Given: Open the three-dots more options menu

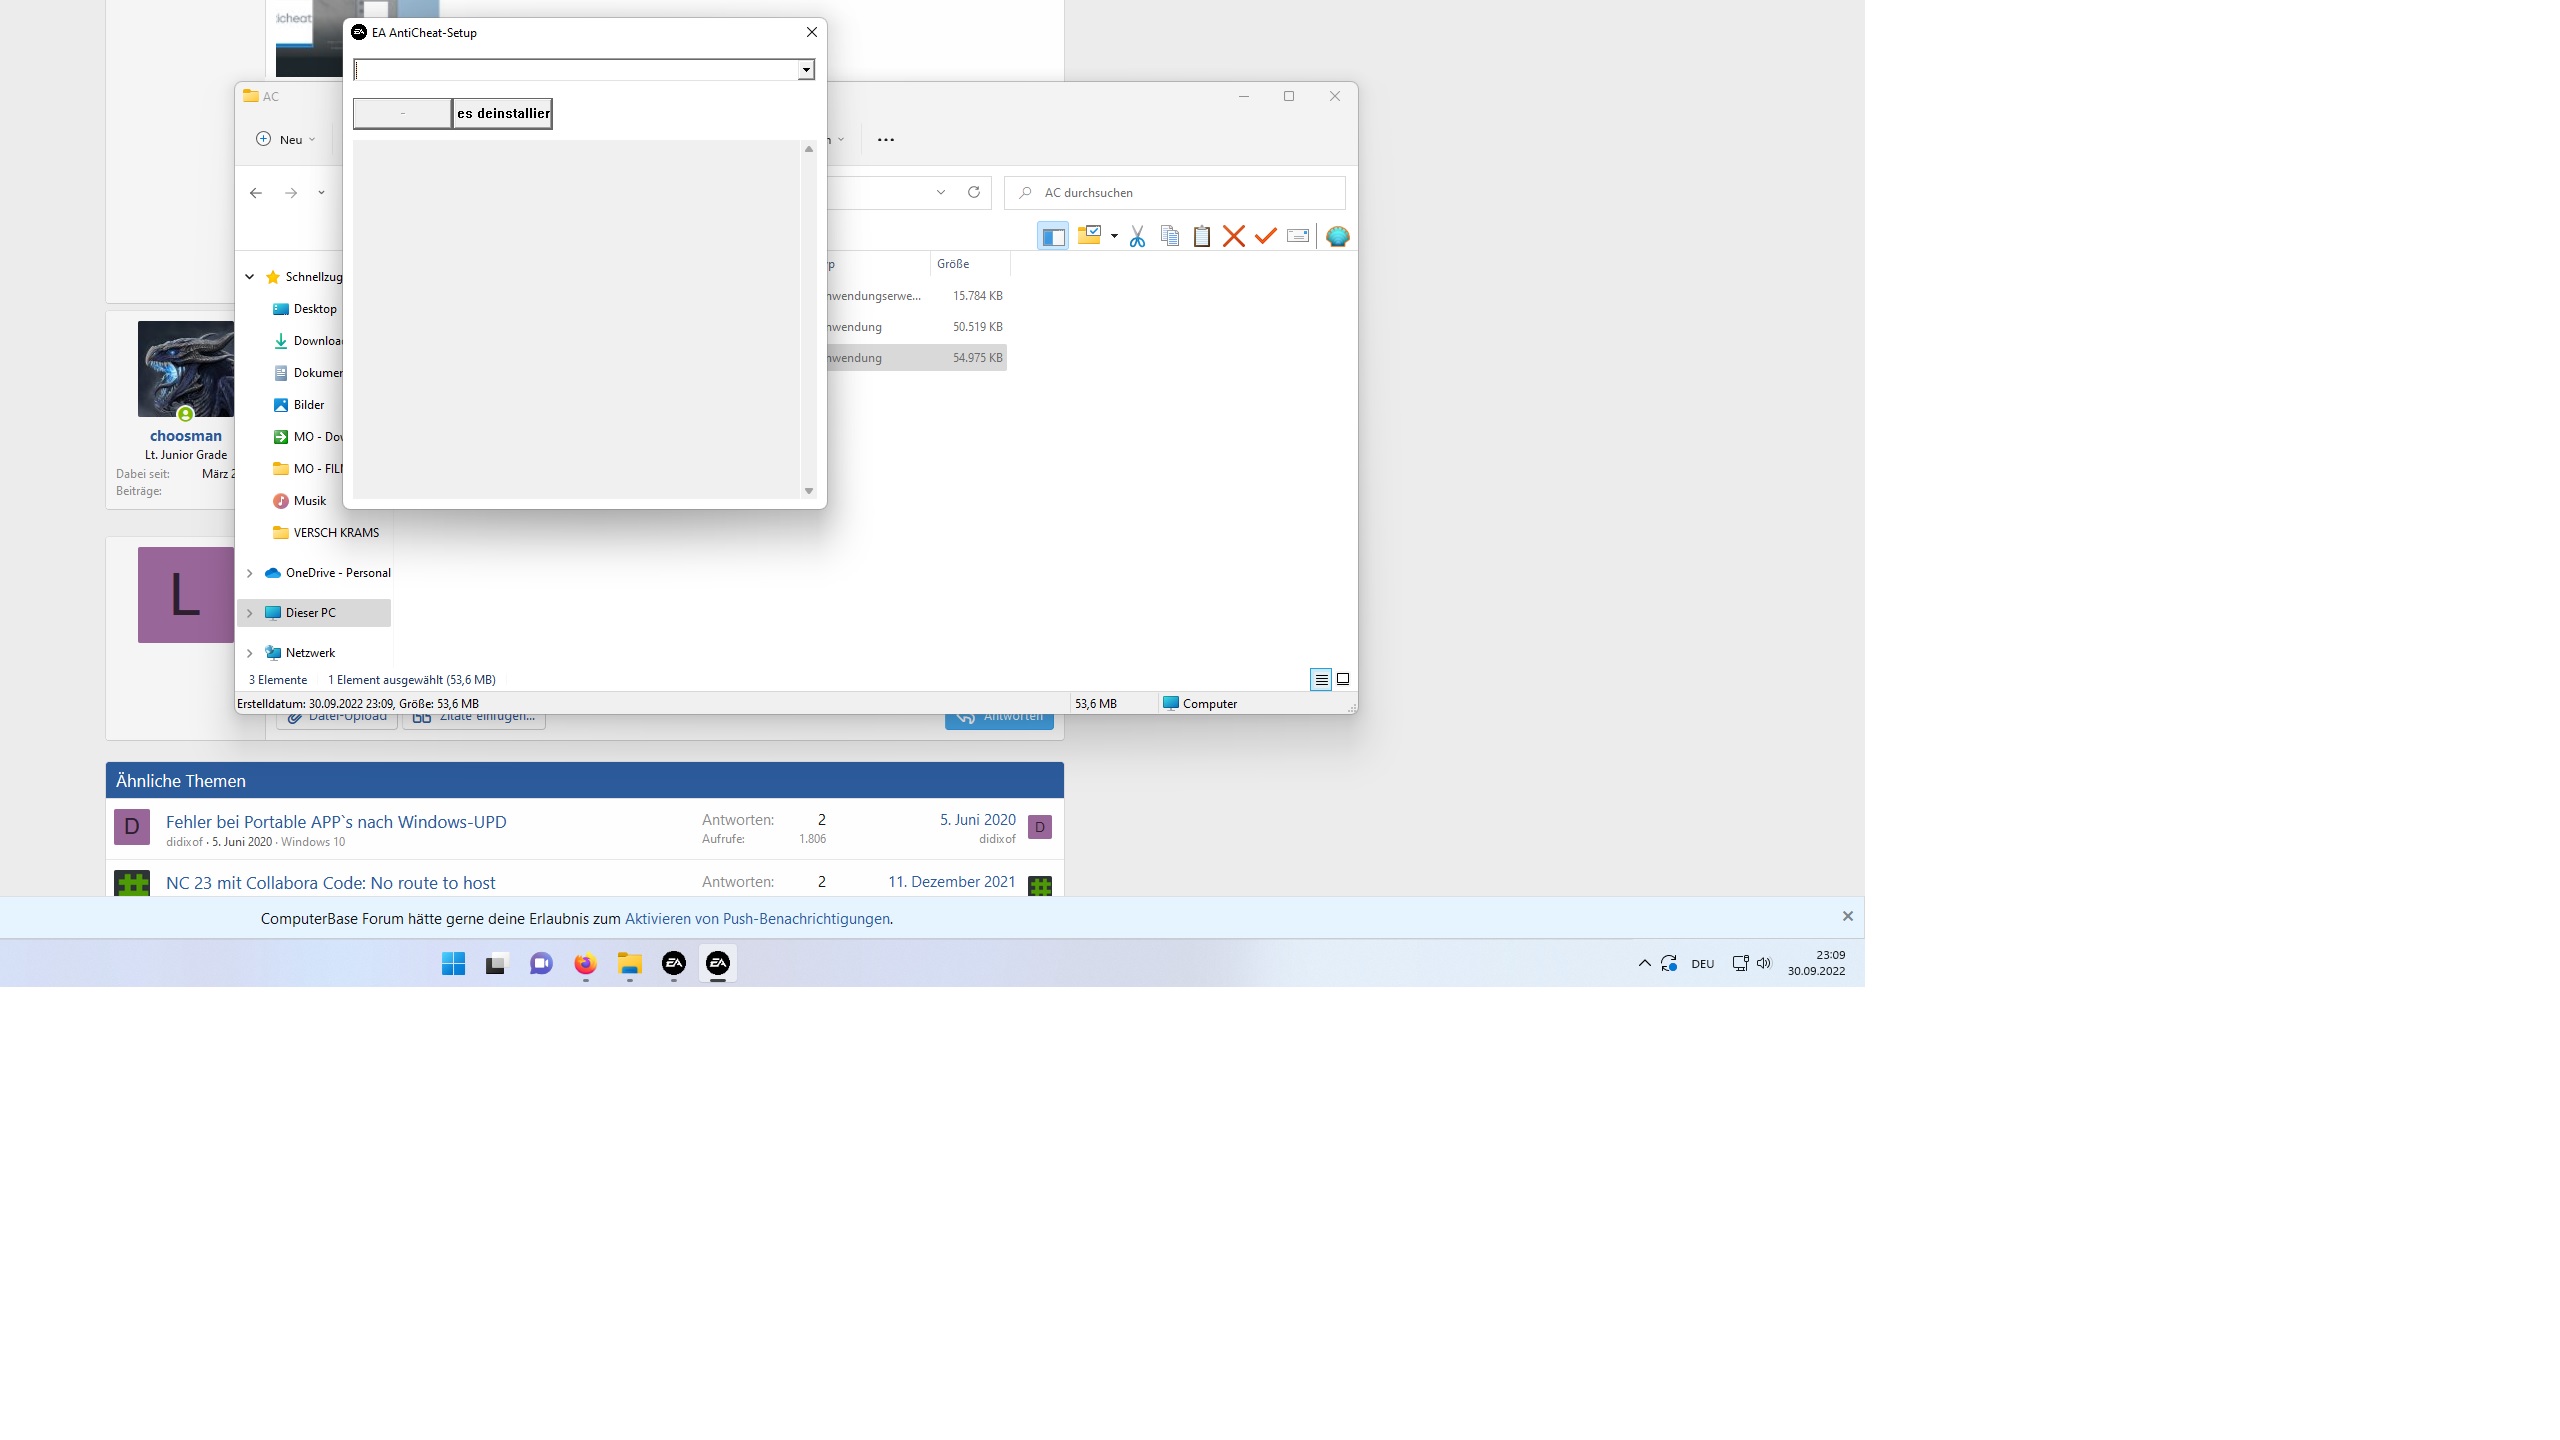Looking at the screenshot, I should click(886, 140).
